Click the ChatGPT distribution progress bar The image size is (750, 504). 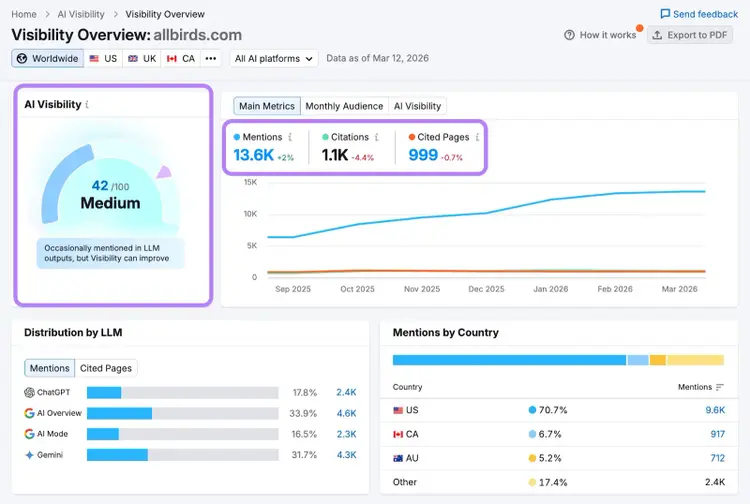183,393
